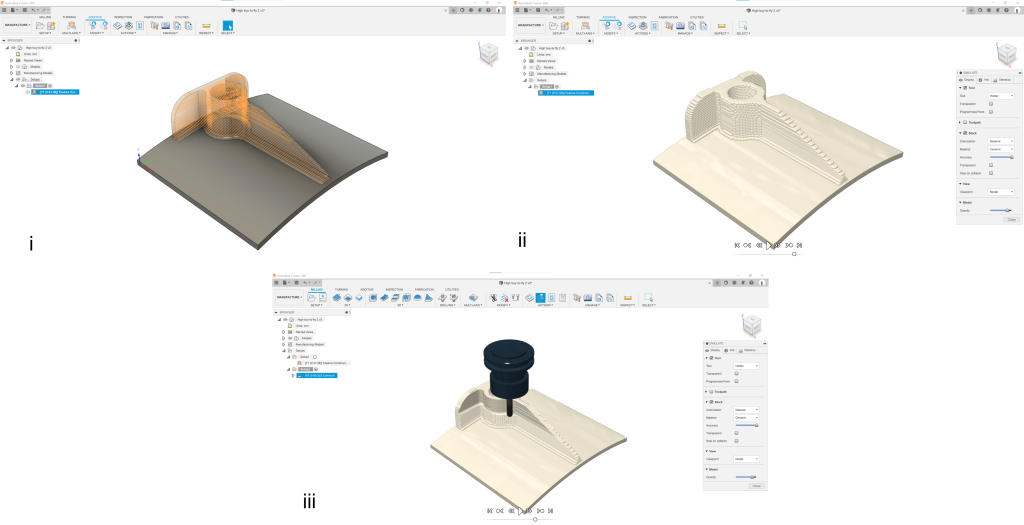This screenshot has width=1024, height=525.
Task: Click Close button in screenshot iii Simulate panel
Action: coord(757,486)
